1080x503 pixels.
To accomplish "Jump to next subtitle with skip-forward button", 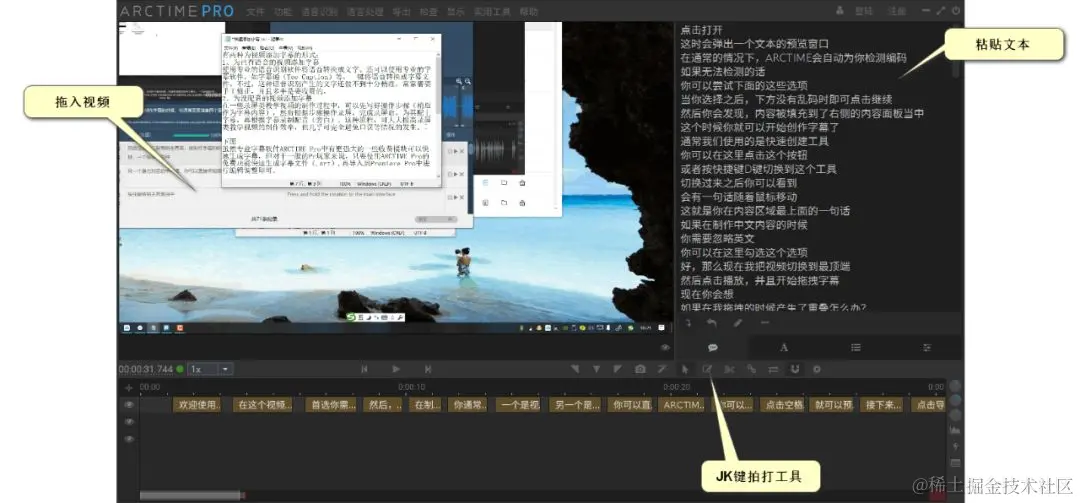I will click(428, 369).
